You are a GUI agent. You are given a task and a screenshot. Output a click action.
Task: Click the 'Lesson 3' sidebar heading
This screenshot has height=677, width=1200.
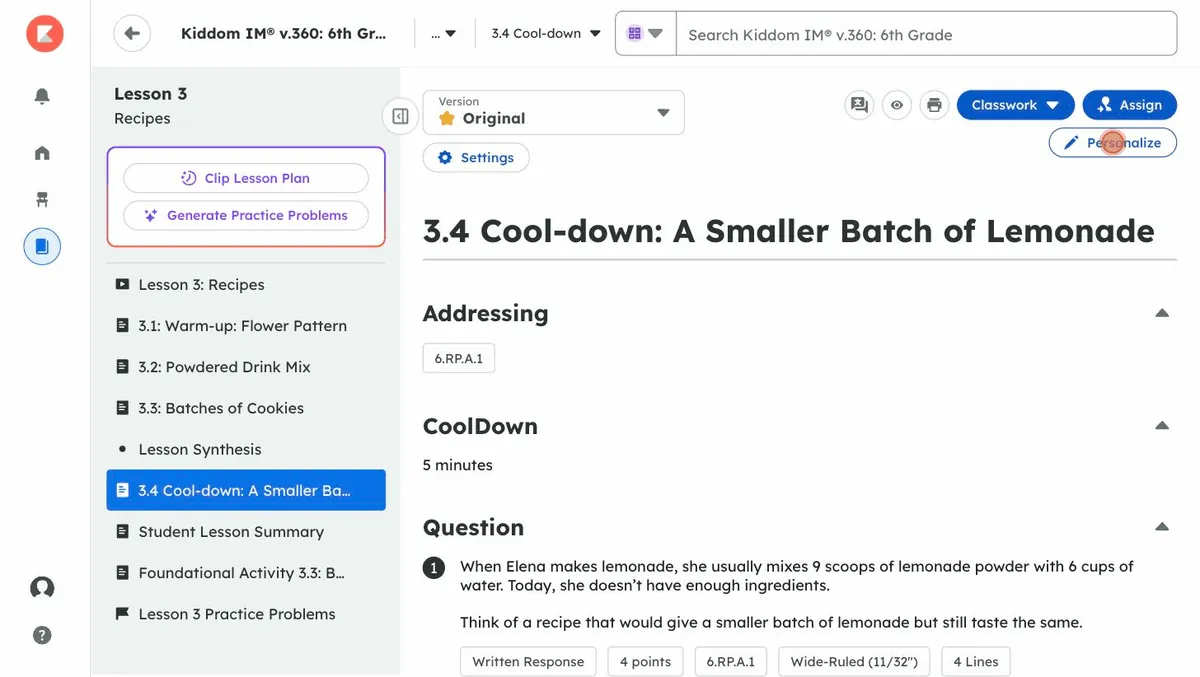click(150, 94)
